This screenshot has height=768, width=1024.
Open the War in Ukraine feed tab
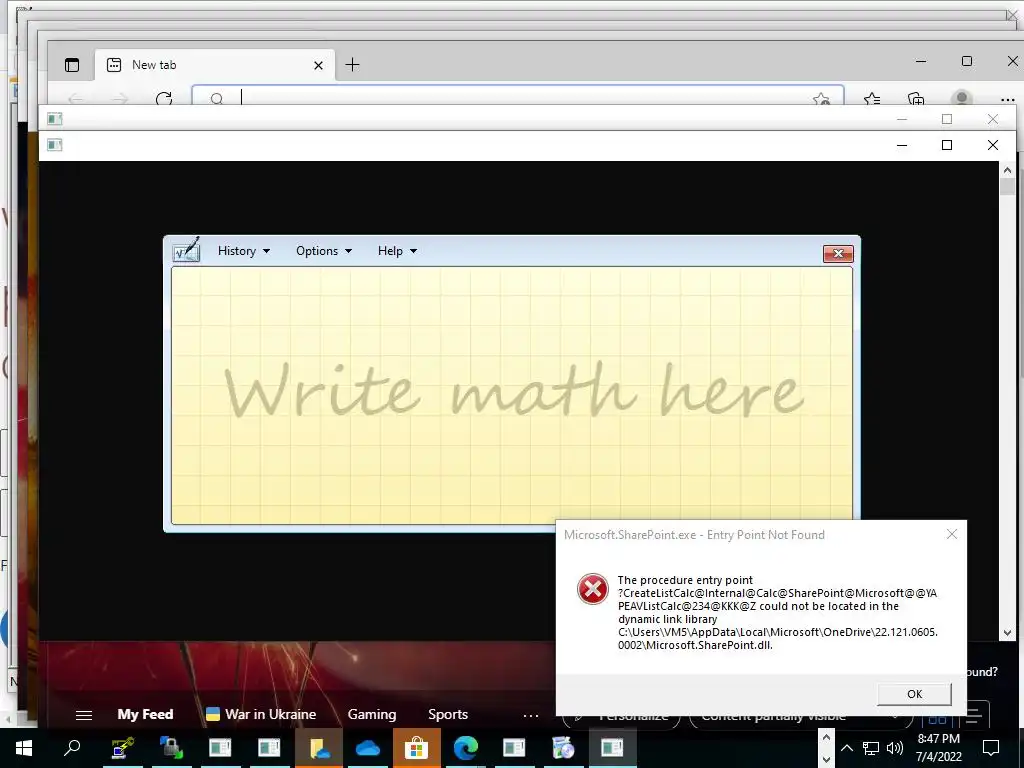261,714
